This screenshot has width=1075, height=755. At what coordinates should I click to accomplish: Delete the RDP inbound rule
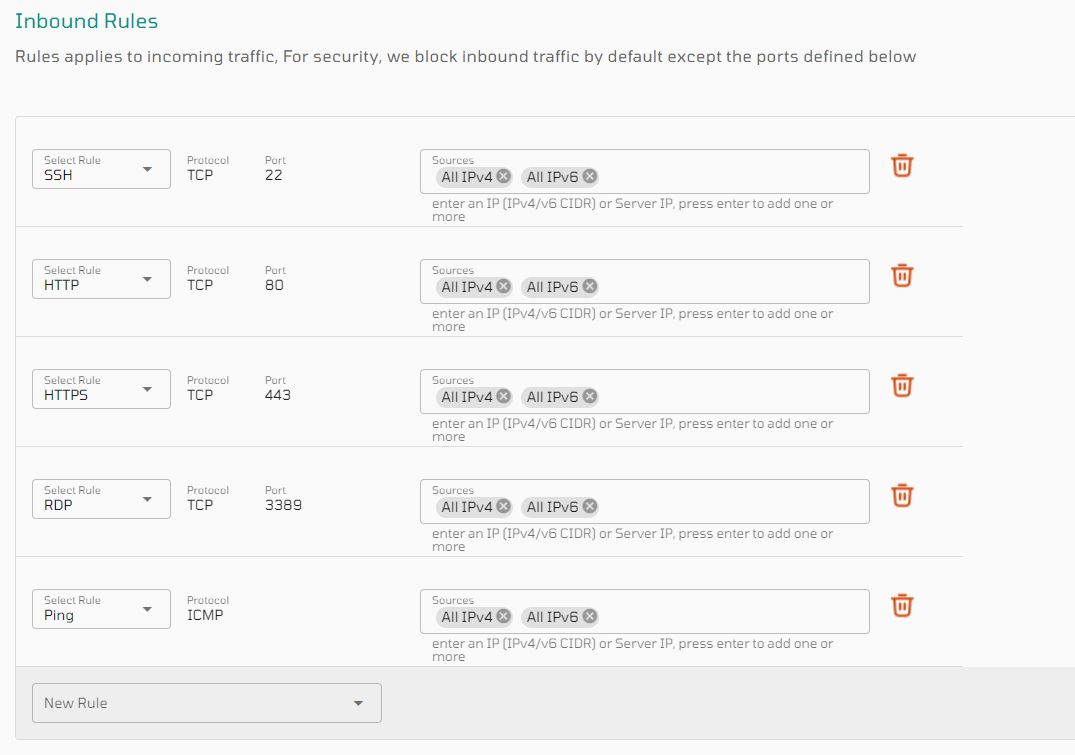click(902, 496)
